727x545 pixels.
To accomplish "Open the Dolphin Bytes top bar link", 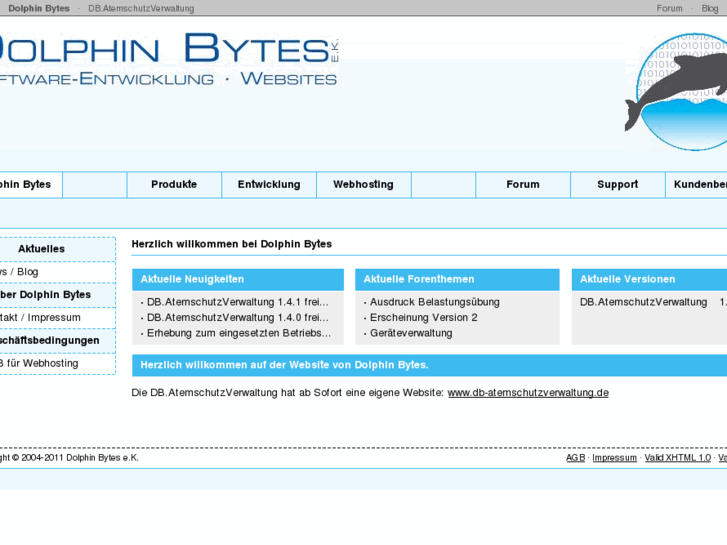I will click(x=39, y=8).
